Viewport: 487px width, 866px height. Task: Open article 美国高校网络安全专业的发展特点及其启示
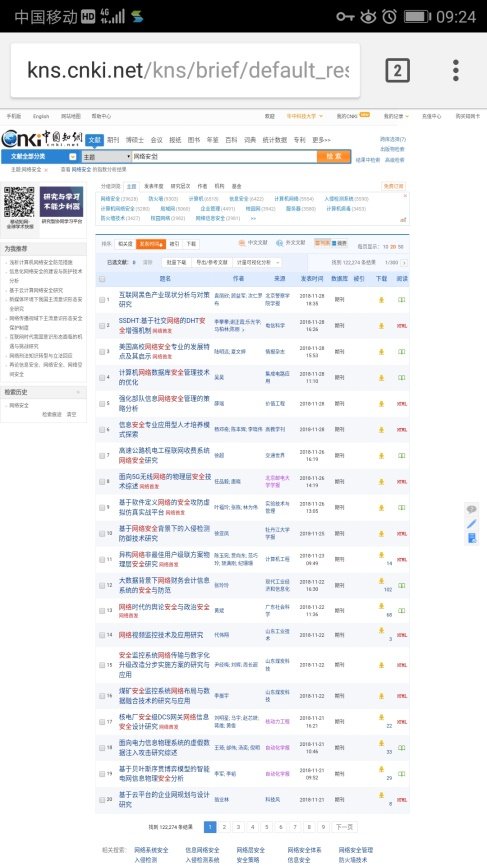(x=165, y=352)
